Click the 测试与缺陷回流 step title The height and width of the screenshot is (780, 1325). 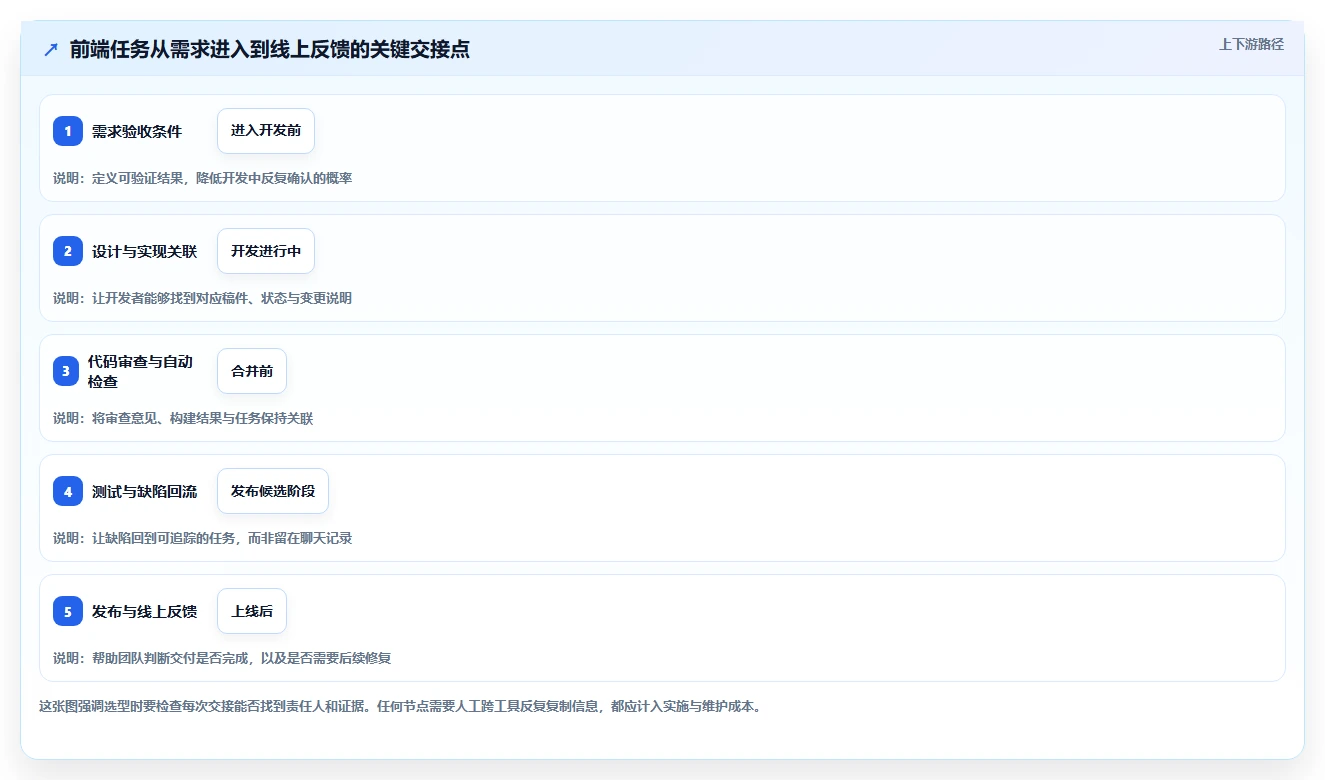click(144, 491)
